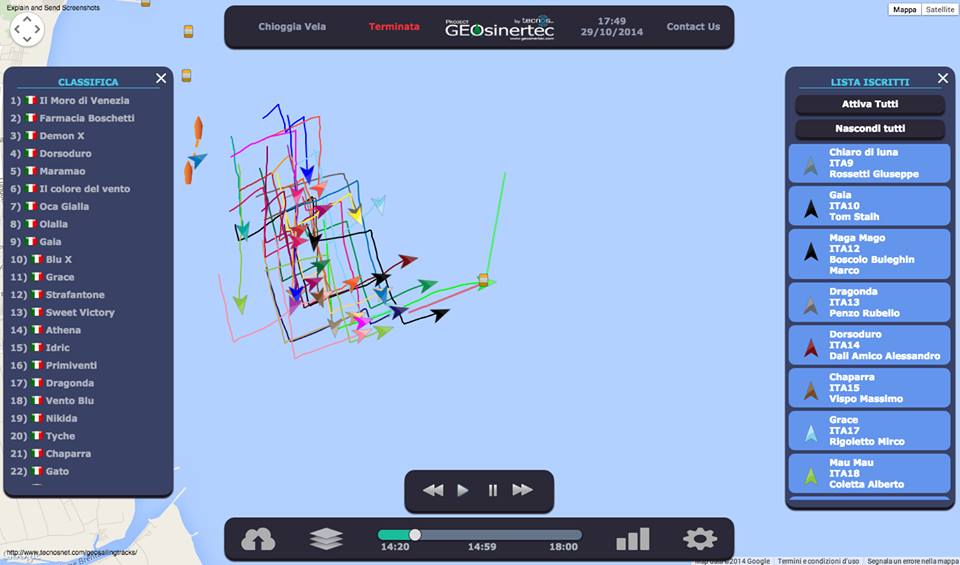Toggle Dorsoduro ITA14 boat track
The image size is (960, 565).
click(868, 345)
